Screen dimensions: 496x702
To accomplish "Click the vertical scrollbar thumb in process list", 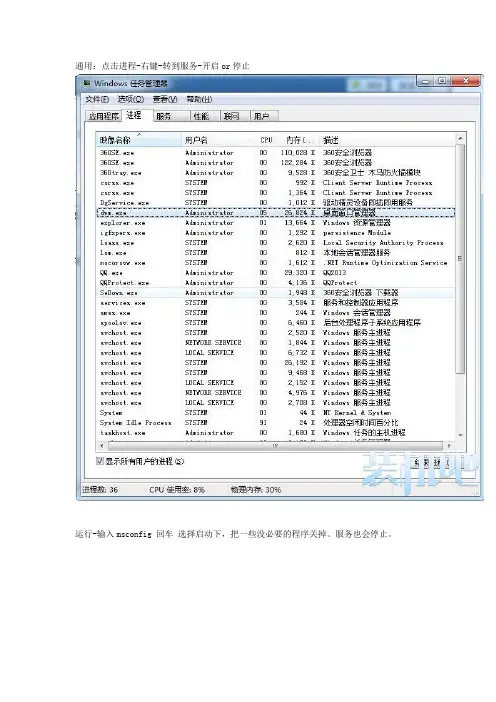I will (460, 259).
